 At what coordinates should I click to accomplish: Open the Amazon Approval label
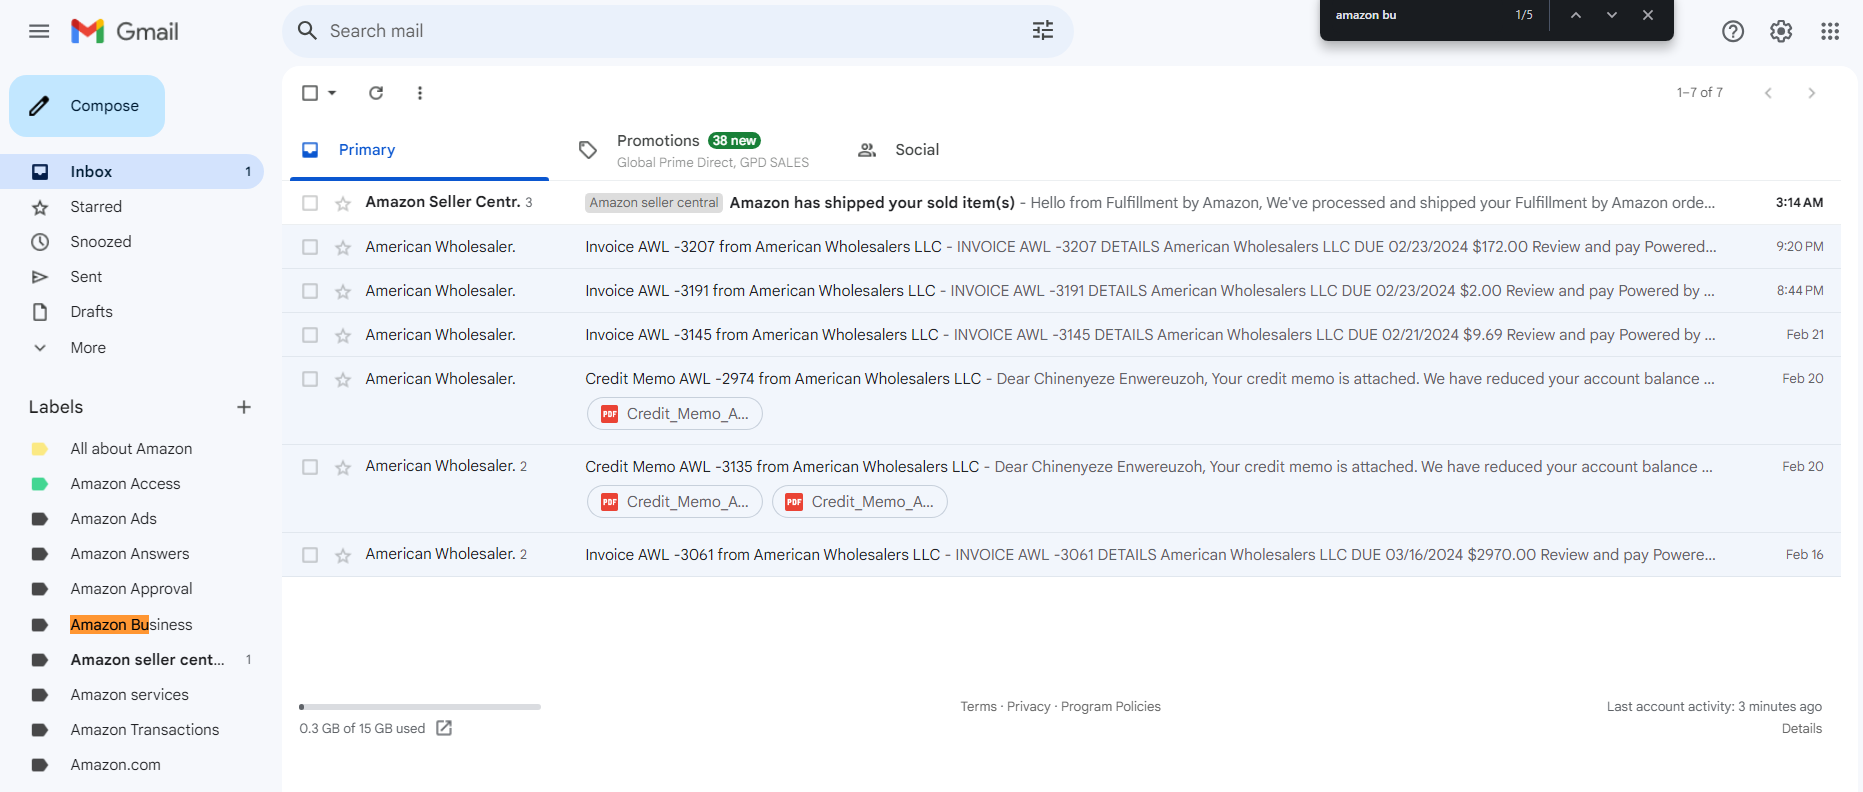[x=132, y=589]
